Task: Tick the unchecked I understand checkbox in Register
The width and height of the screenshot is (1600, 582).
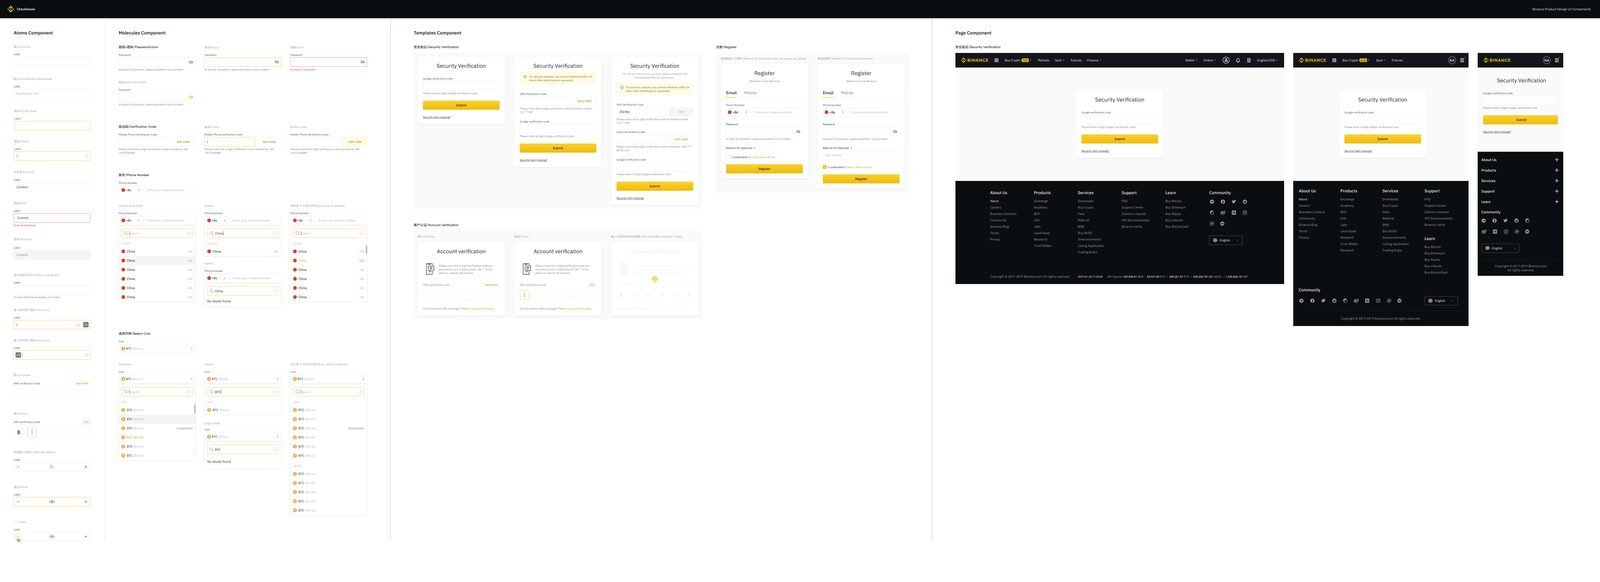Action: click(728, 157)
